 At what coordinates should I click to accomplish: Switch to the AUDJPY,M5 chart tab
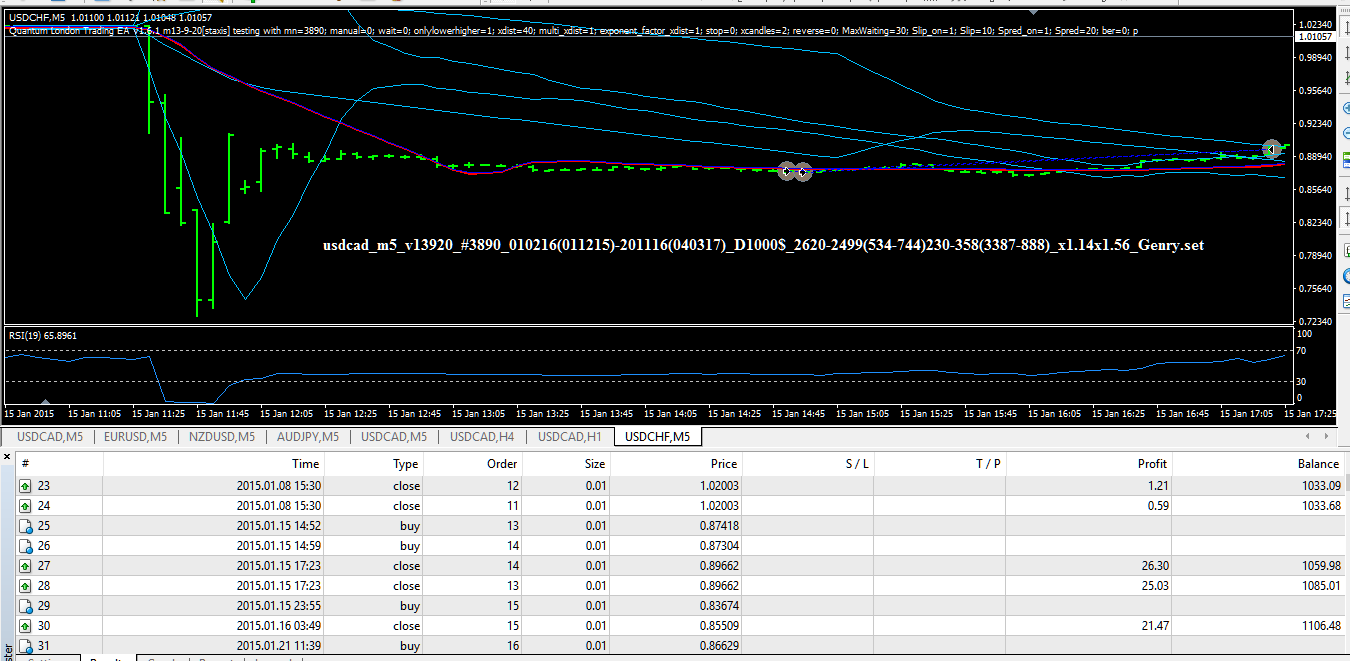307,437
